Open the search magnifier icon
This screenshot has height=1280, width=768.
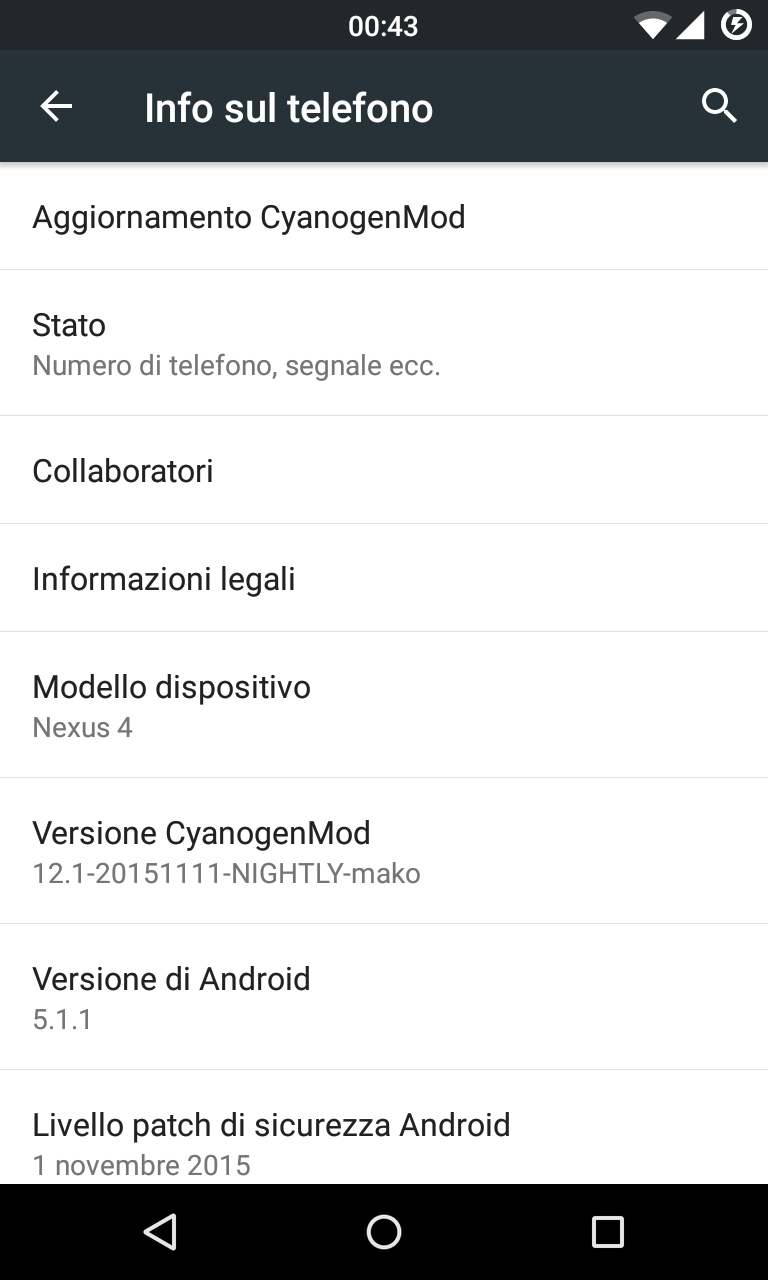(719, 106)
